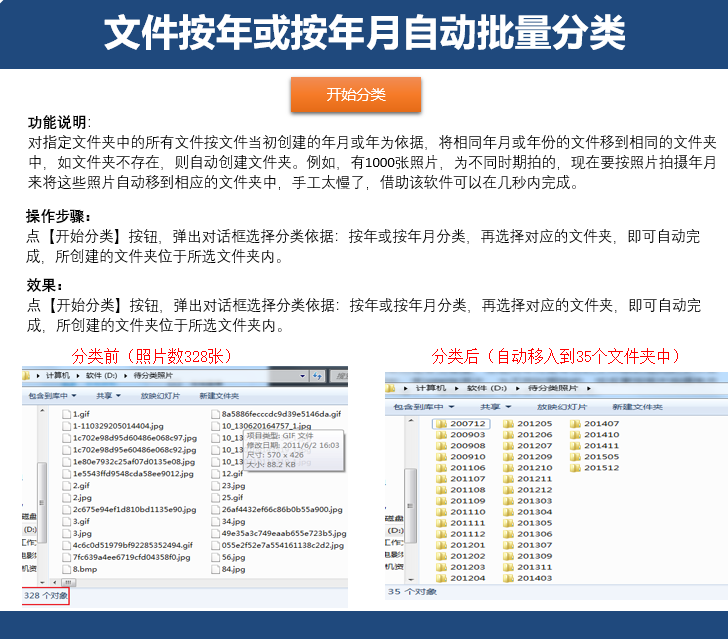The height and width of the screenshot is (639, 728).
Task: Expand arrow before 软件 (D:) in 分类后 breadcrumb
Action: 457,388
